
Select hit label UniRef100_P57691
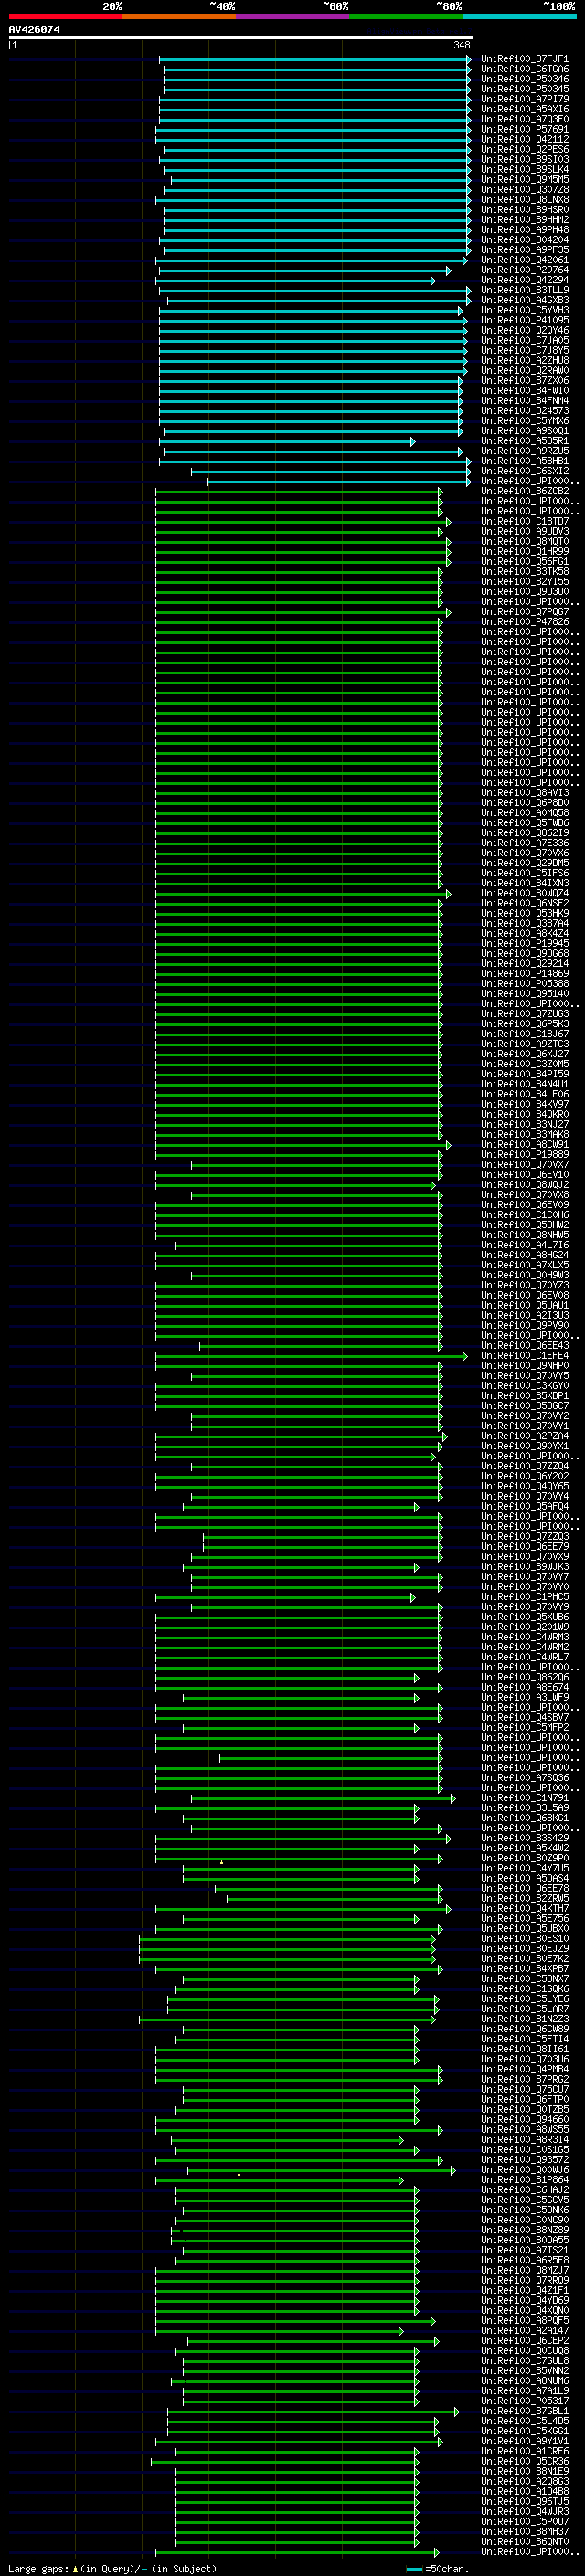coord(525,129)
